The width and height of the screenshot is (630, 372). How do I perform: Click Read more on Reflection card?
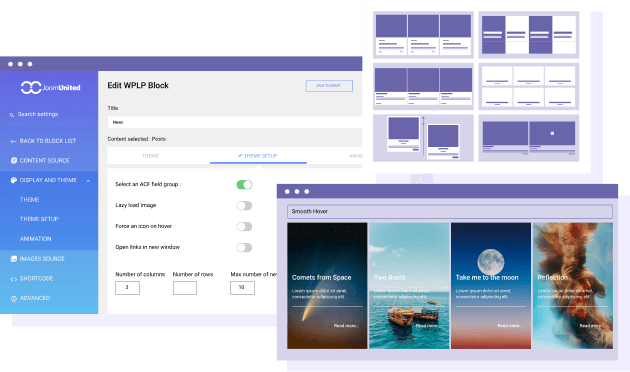pos(590,326)
